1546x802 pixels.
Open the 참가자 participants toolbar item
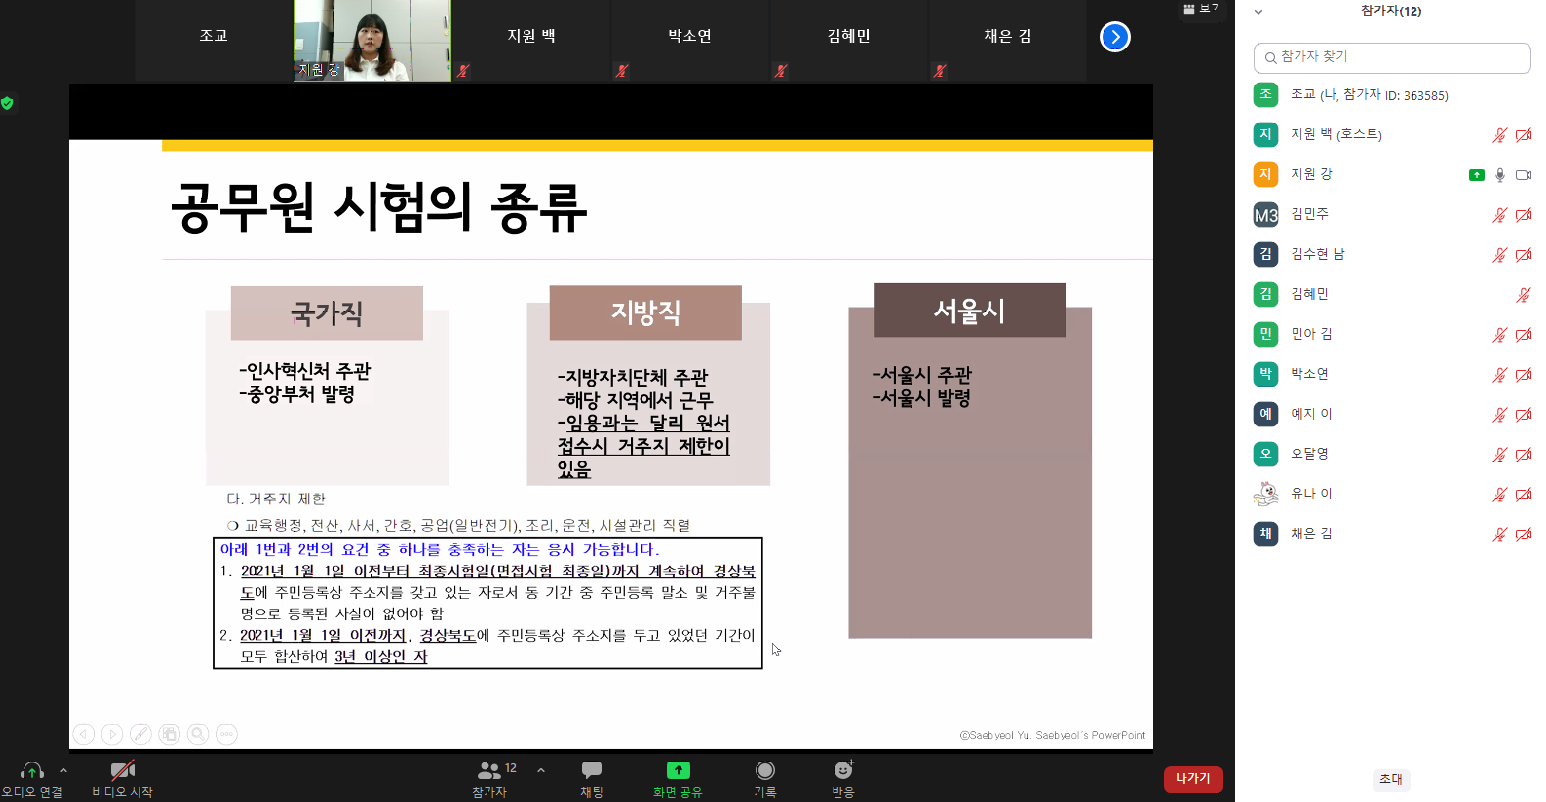point(490,771)
